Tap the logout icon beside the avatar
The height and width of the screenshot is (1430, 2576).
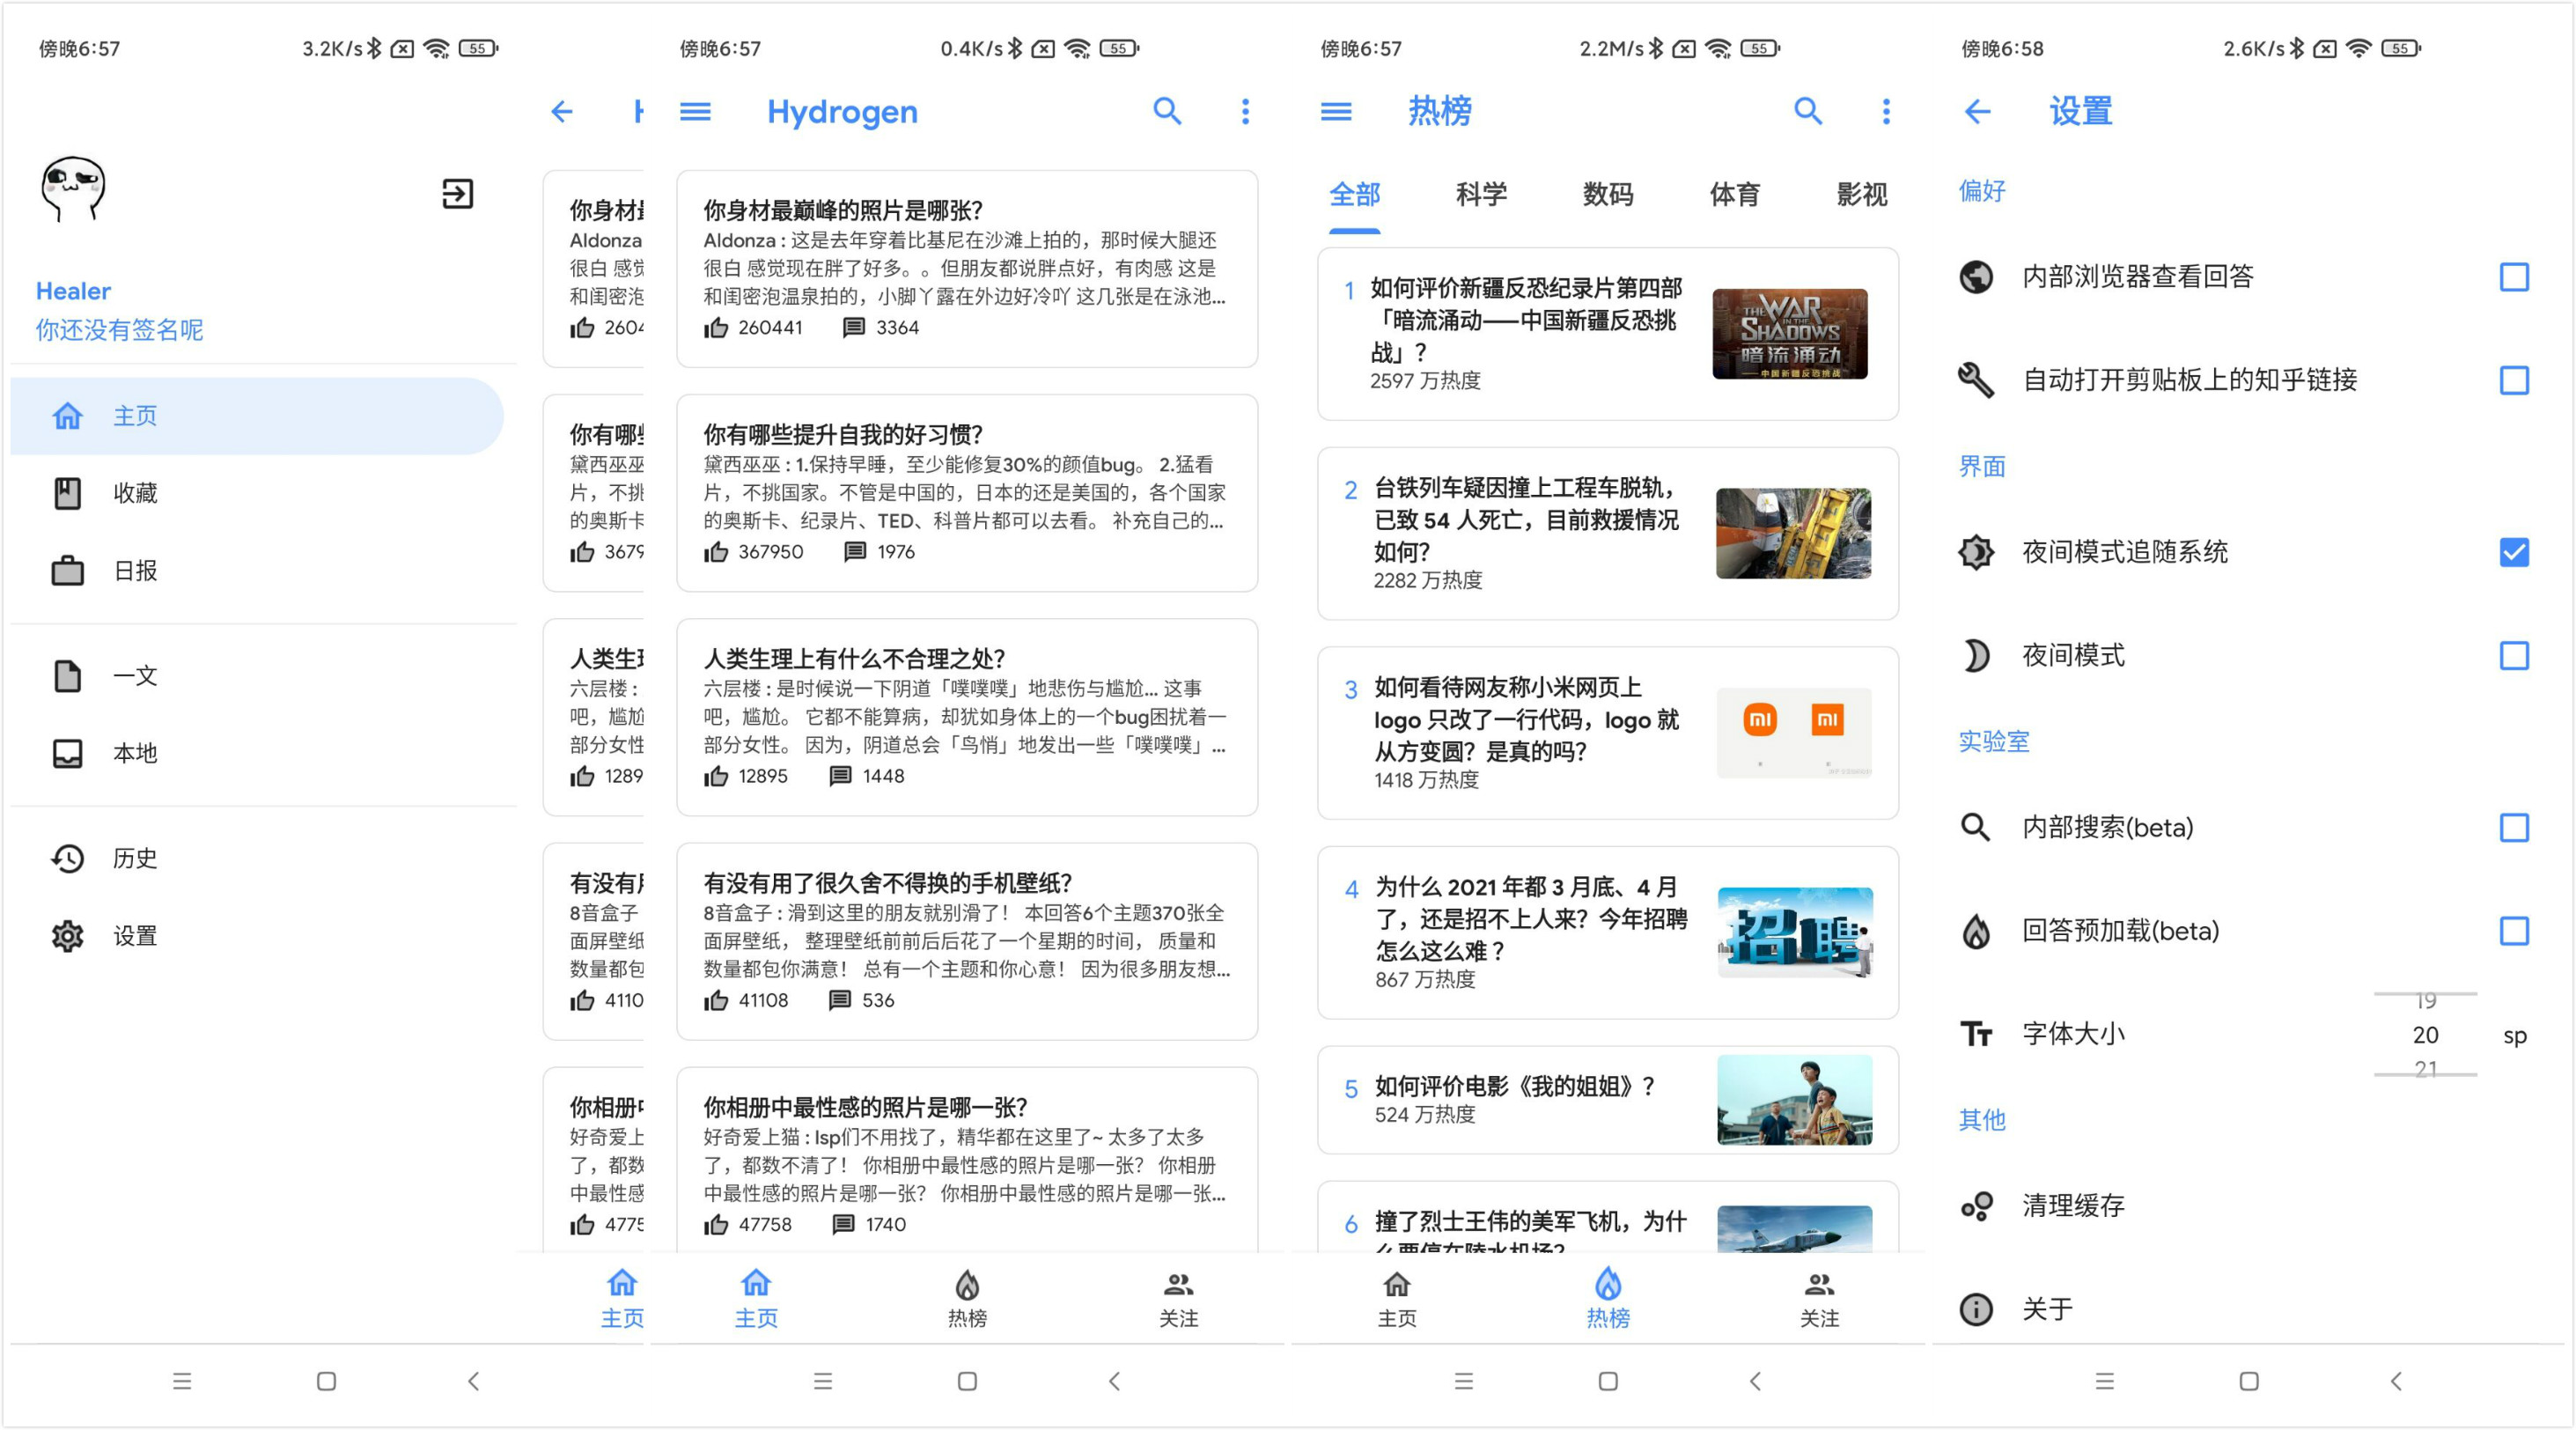(457, 193)
